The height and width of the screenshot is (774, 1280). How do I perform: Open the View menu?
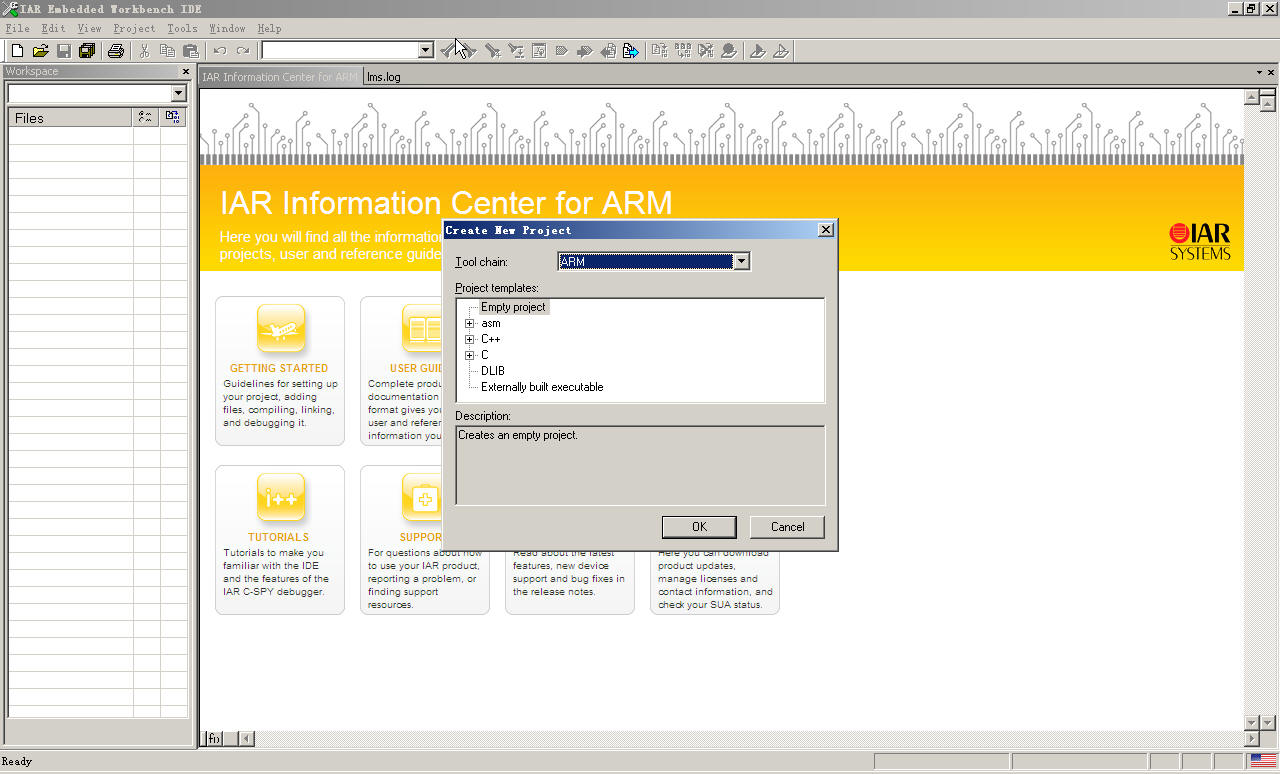89,28
